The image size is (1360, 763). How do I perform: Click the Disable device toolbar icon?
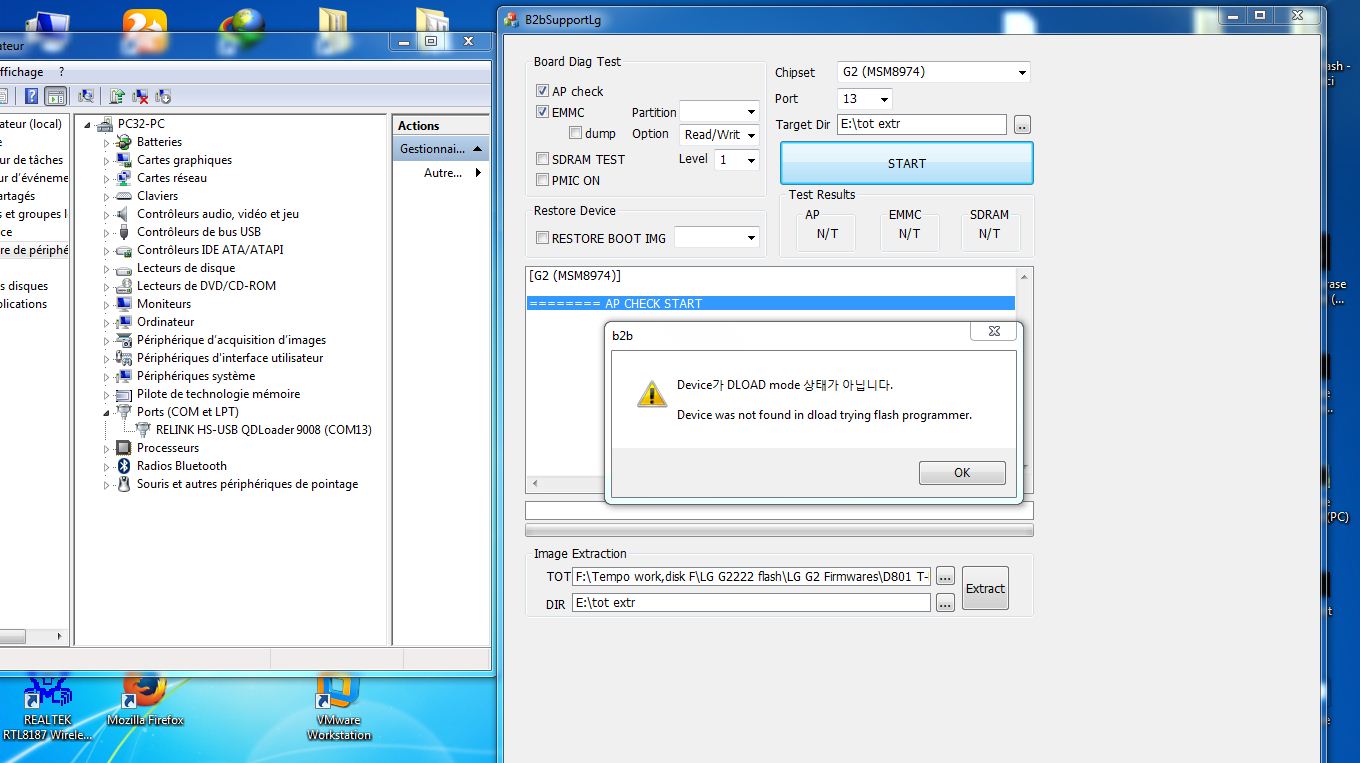tap(163, 96)
